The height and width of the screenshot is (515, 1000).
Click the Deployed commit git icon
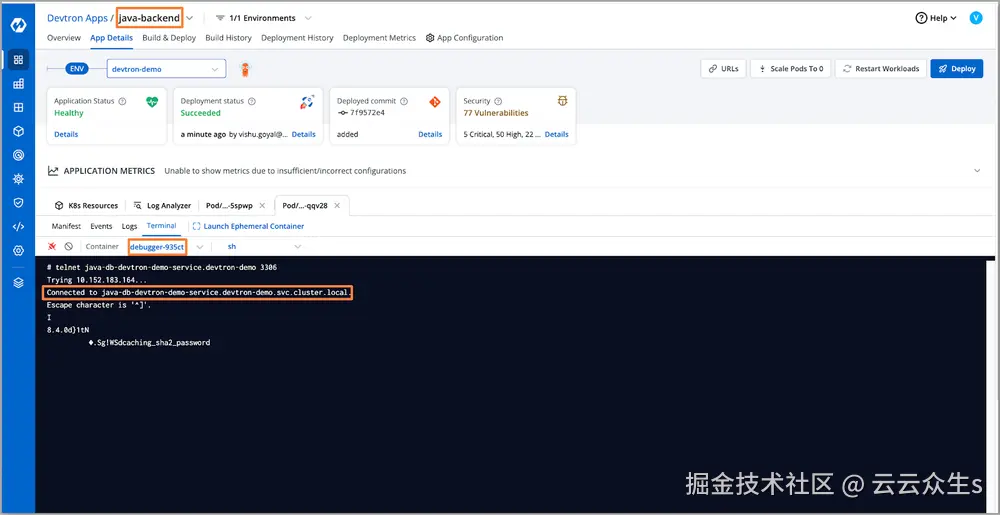(x=435, y=102)
